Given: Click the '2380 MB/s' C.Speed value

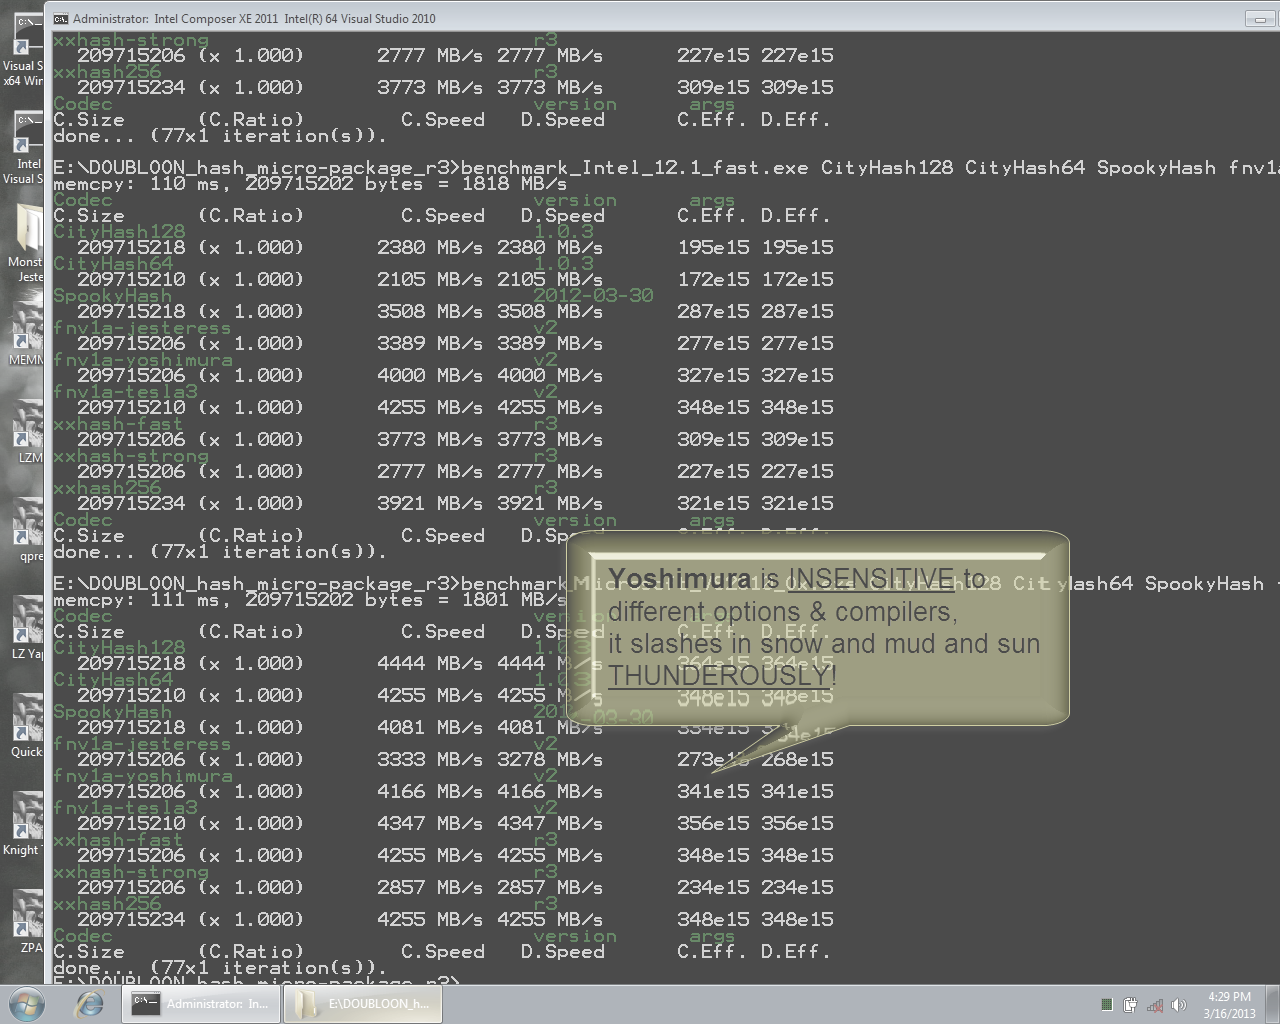Looking at the screenshot, I should pyautogui.click(x=430, y=247).
